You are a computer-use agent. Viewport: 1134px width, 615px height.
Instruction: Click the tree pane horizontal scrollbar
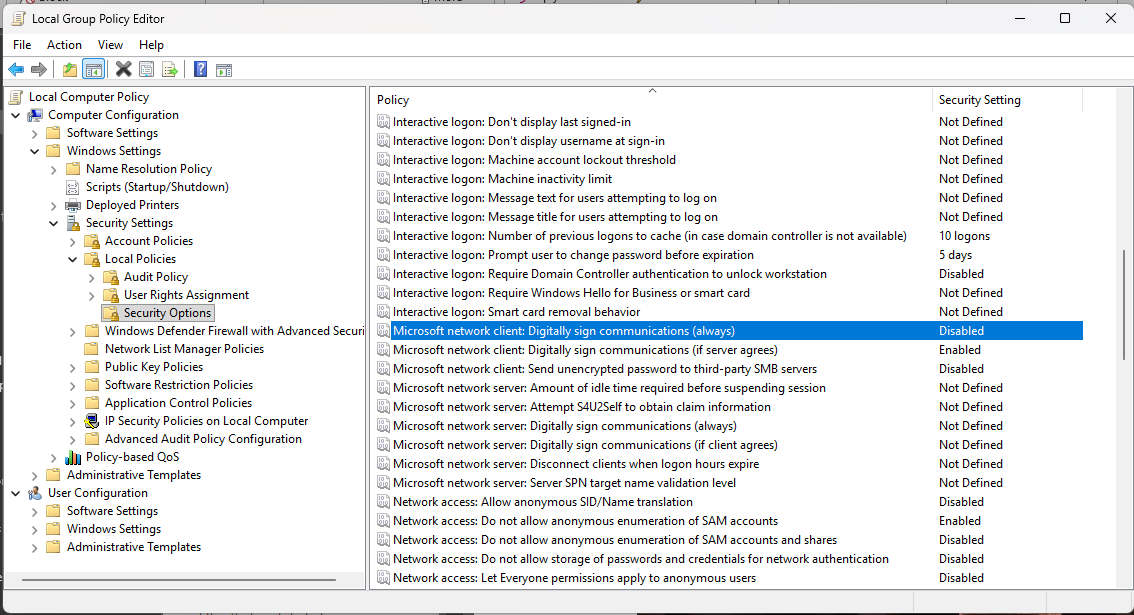click(179, 580)
